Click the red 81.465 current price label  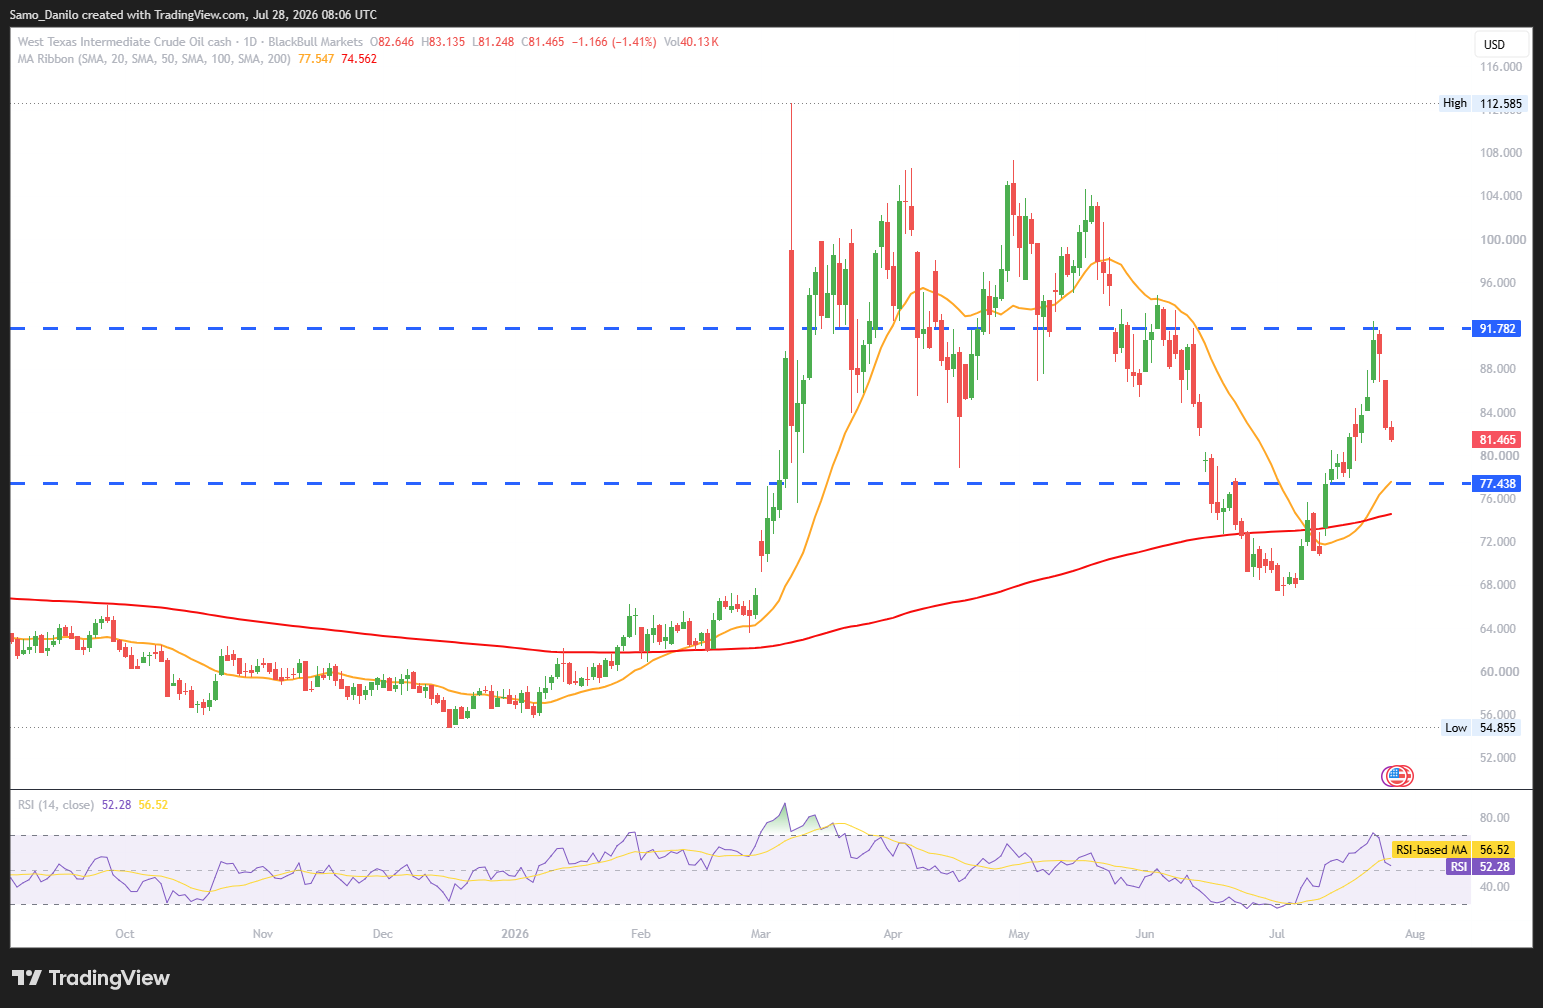[1498, 440]
